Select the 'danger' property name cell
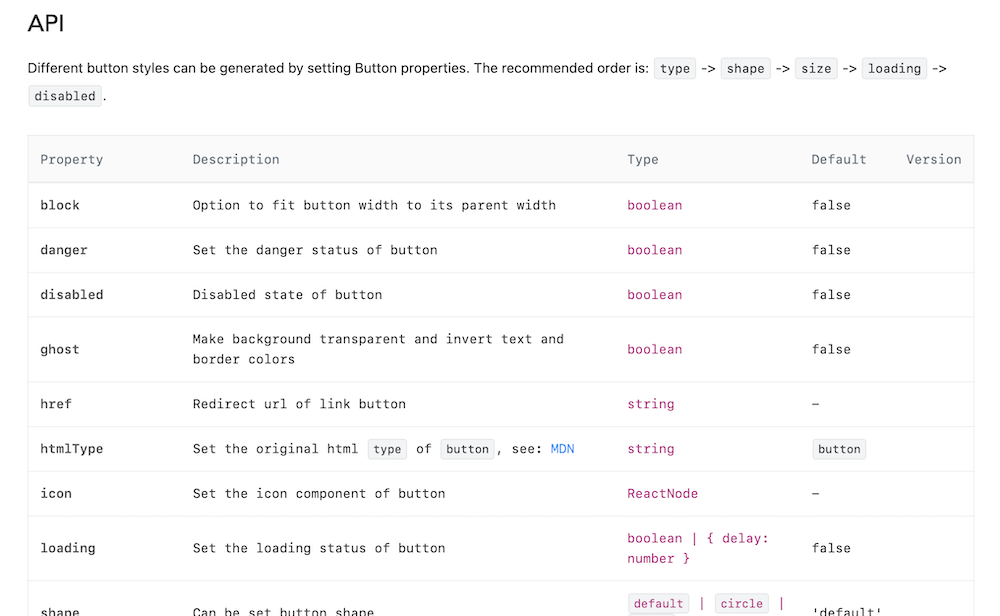 click(x=64, y=250)
